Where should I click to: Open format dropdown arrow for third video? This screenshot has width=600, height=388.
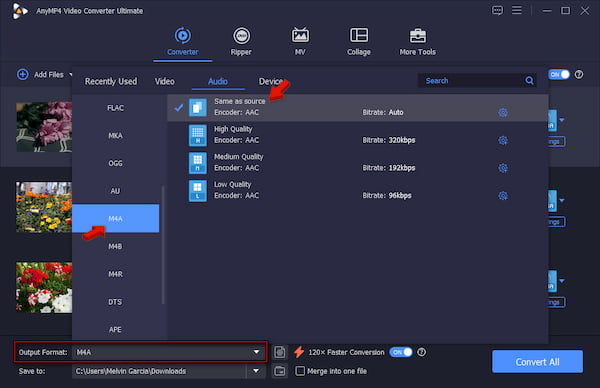tap(561, 280)
